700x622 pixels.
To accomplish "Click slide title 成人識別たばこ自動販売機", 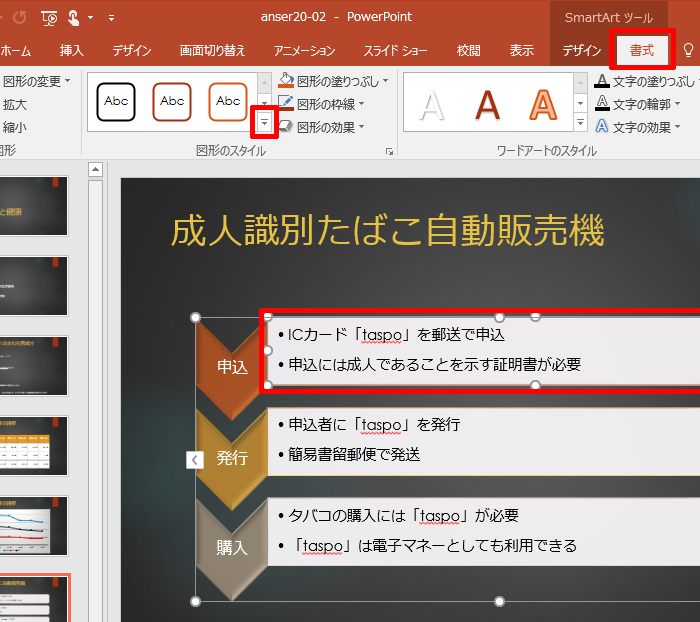I will [388, 231].
